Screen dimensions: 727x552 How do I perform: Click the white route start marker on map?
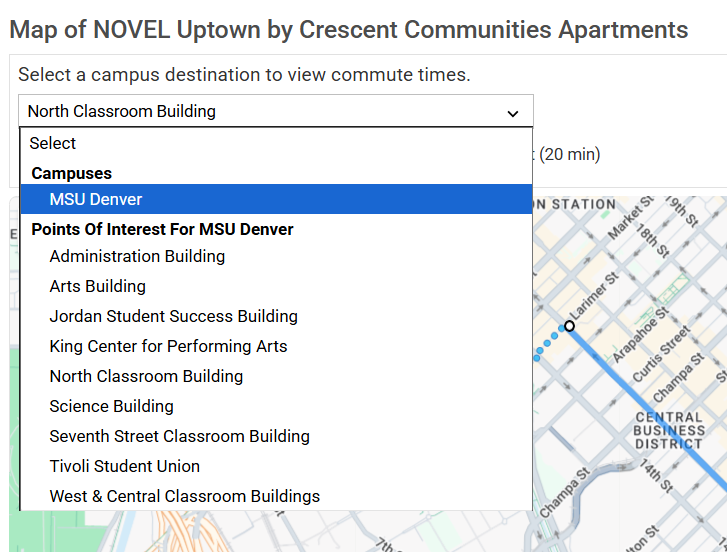(x=569, y=326)
